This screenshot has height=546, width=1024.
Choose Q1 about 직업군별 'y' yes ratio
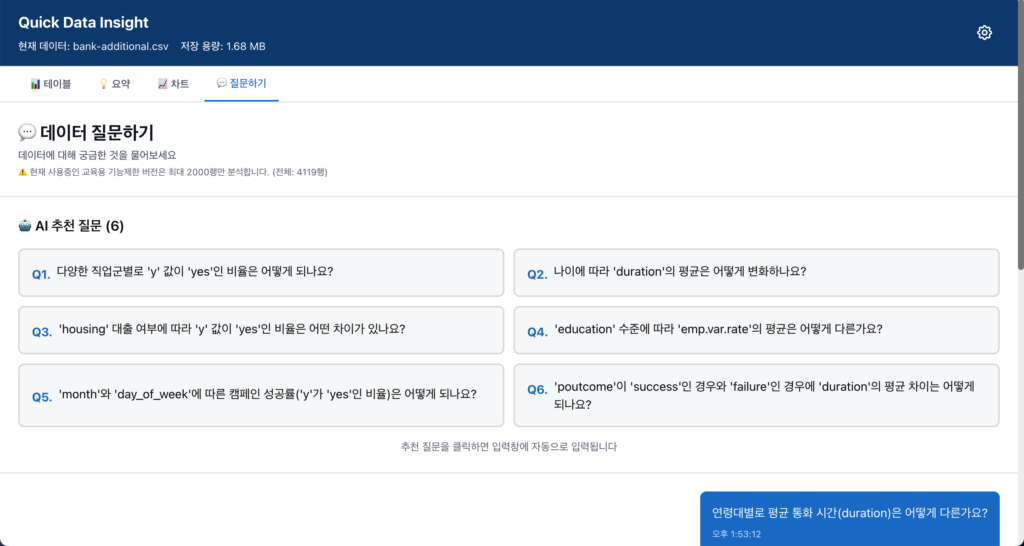coord(261,272)
